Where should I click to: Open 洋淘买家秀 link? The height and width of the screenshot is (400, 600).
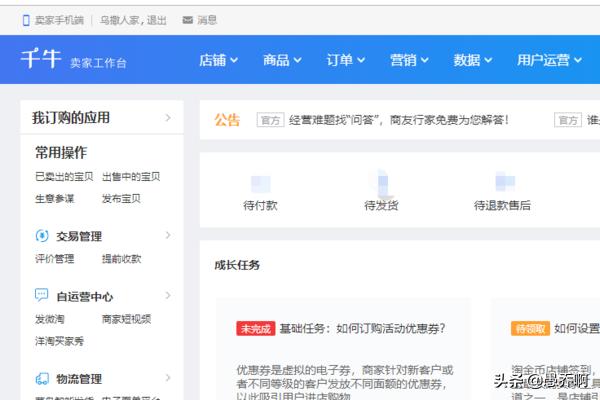tap(59, 341)
